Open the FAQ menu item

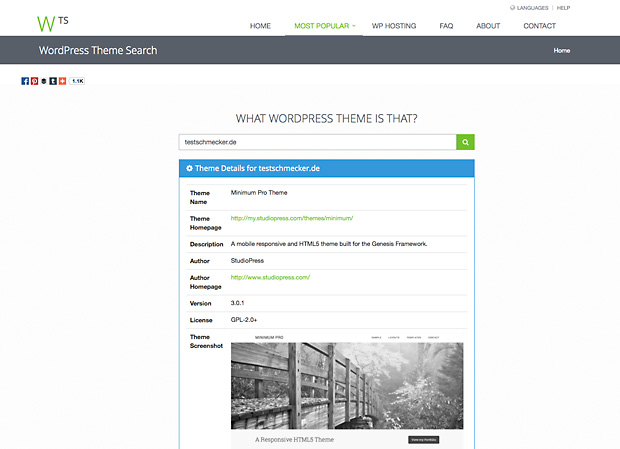point(446,26)
